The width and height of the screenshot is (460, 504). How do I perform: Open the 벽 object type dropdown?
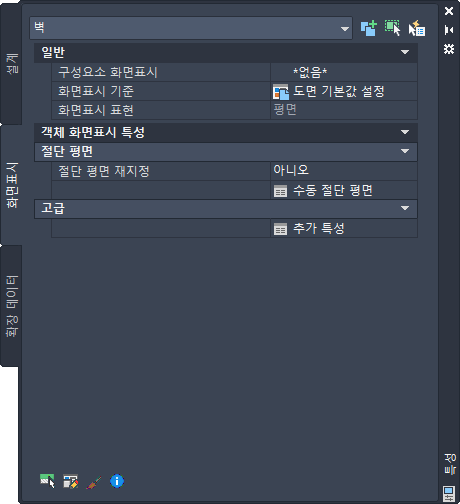coord(191,28)
